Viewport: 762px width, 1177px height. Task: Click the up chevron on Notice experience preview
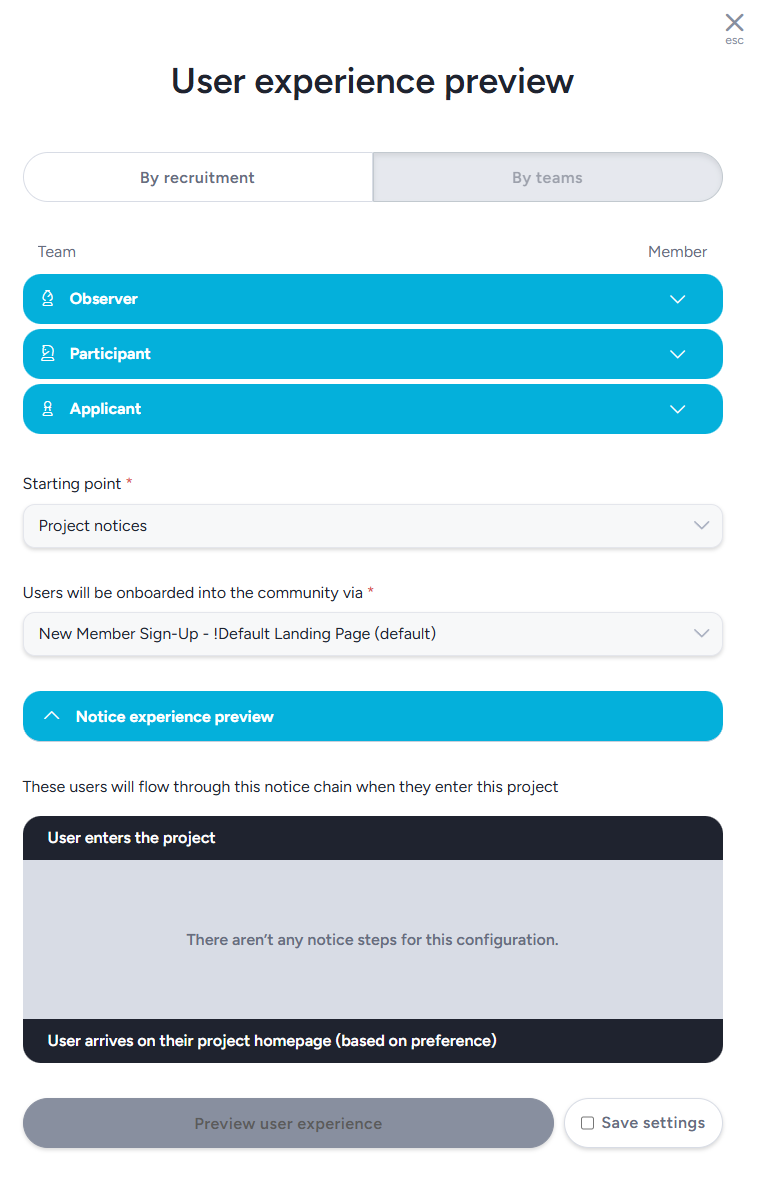[x=51, y=716]
